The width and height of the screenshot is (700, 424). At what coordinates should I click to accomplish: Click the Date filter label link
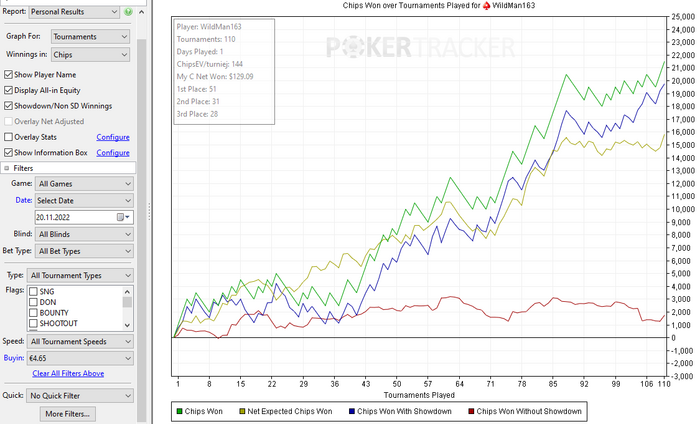(x=24, y=200)
